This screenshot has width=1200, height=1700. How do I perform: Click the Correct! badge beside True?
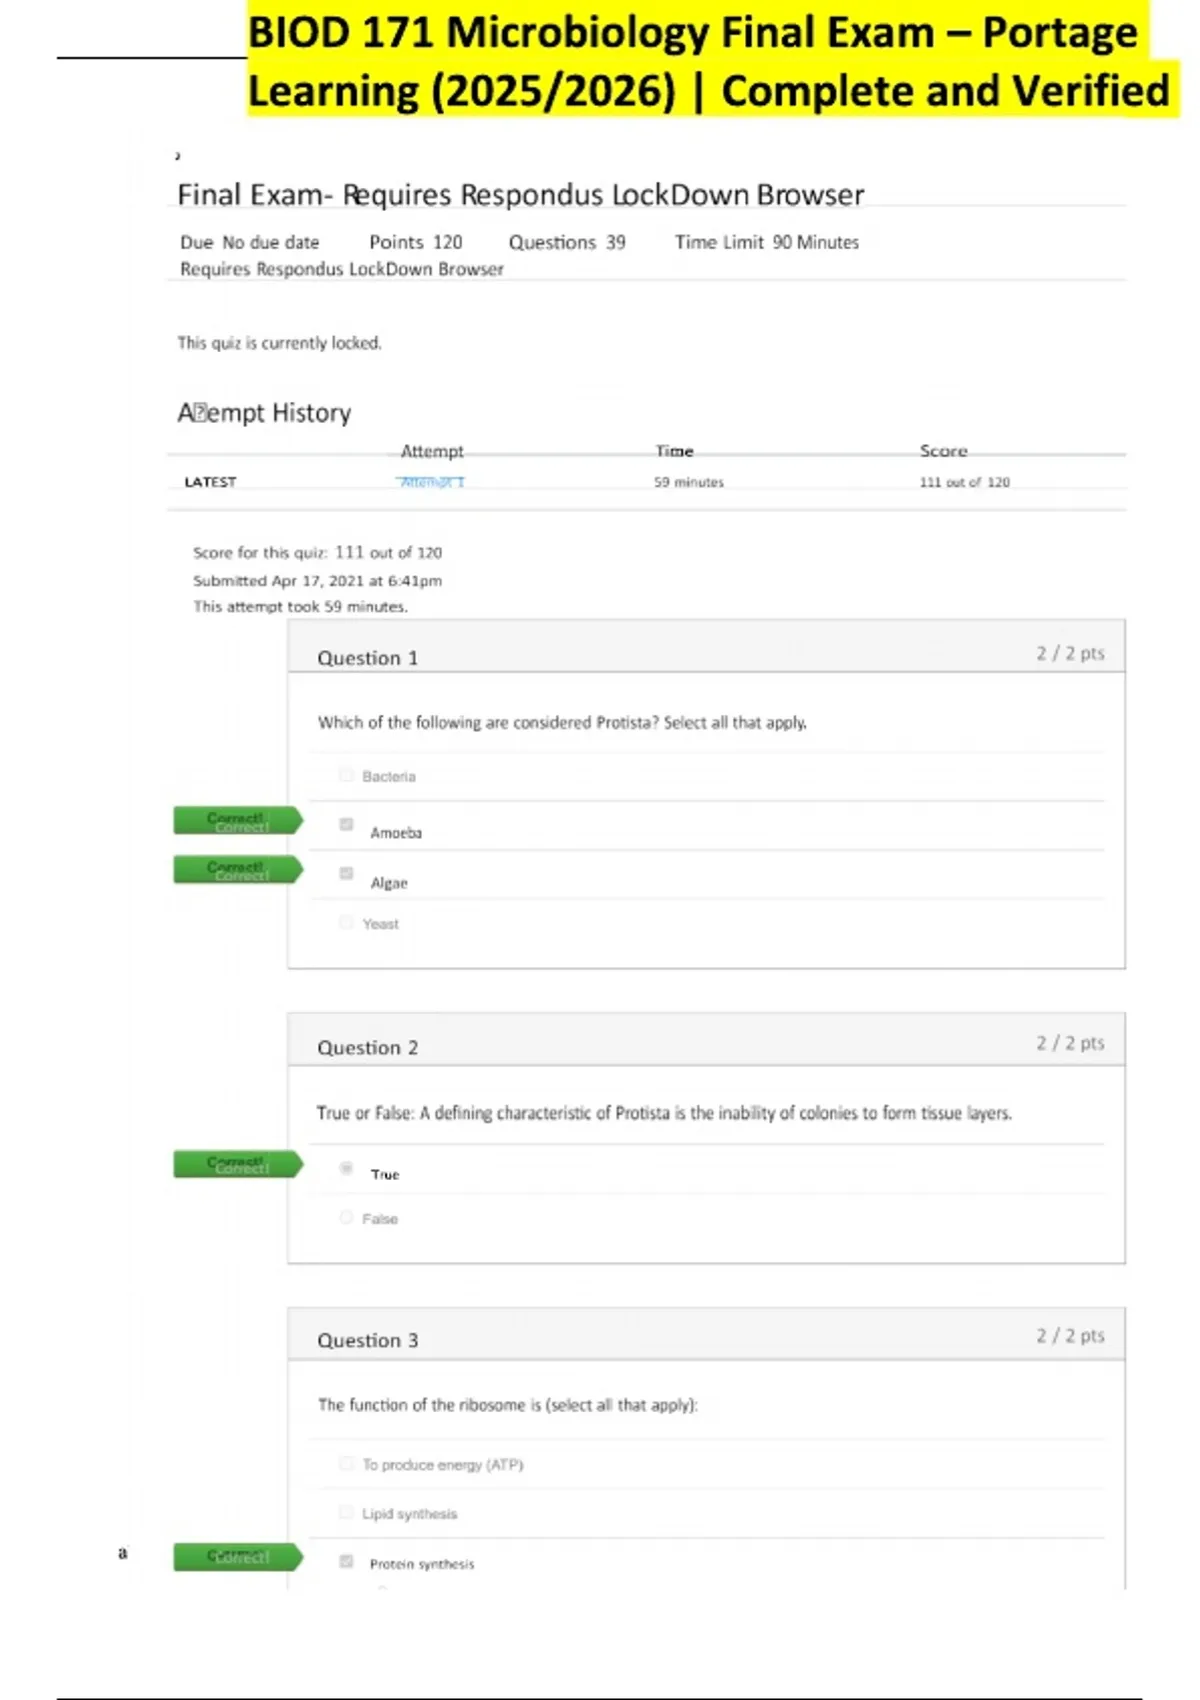pyautogui.click(x=237, y=1164)
